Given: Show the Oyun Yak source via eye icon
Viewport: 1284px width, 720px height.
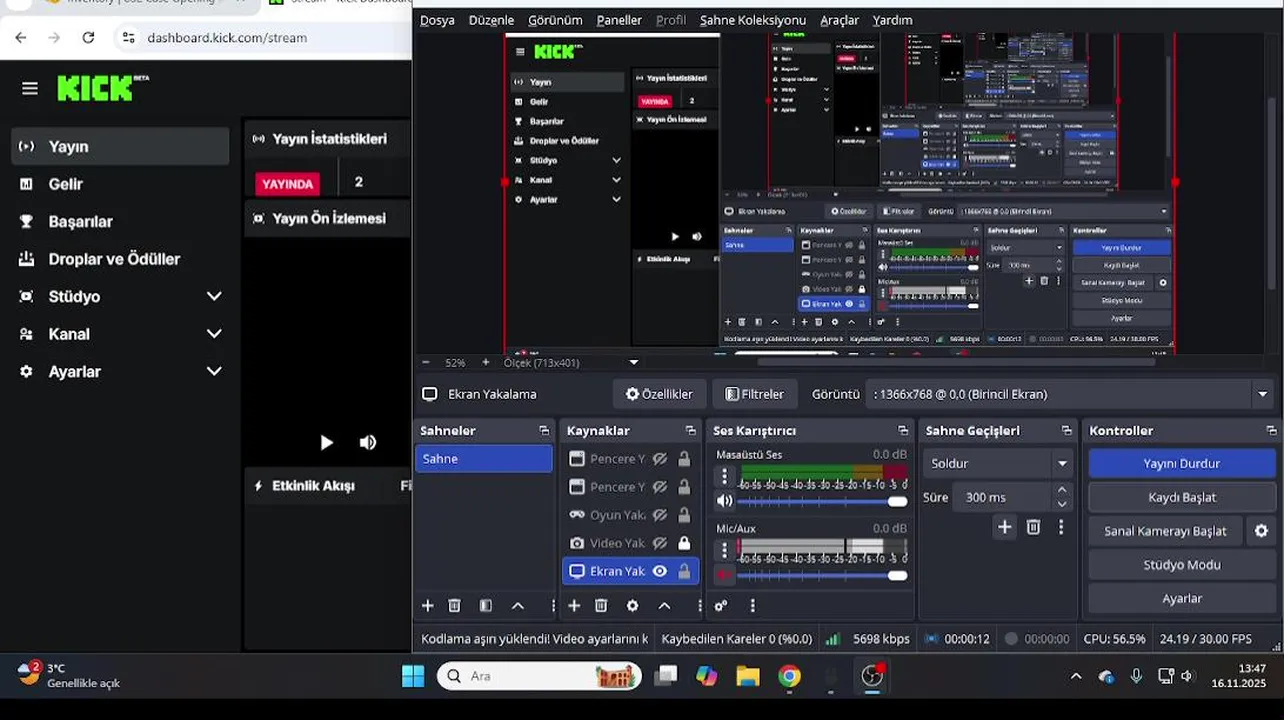Looking at the screenshot, I should pyautogui.click(x=660, y=515).
